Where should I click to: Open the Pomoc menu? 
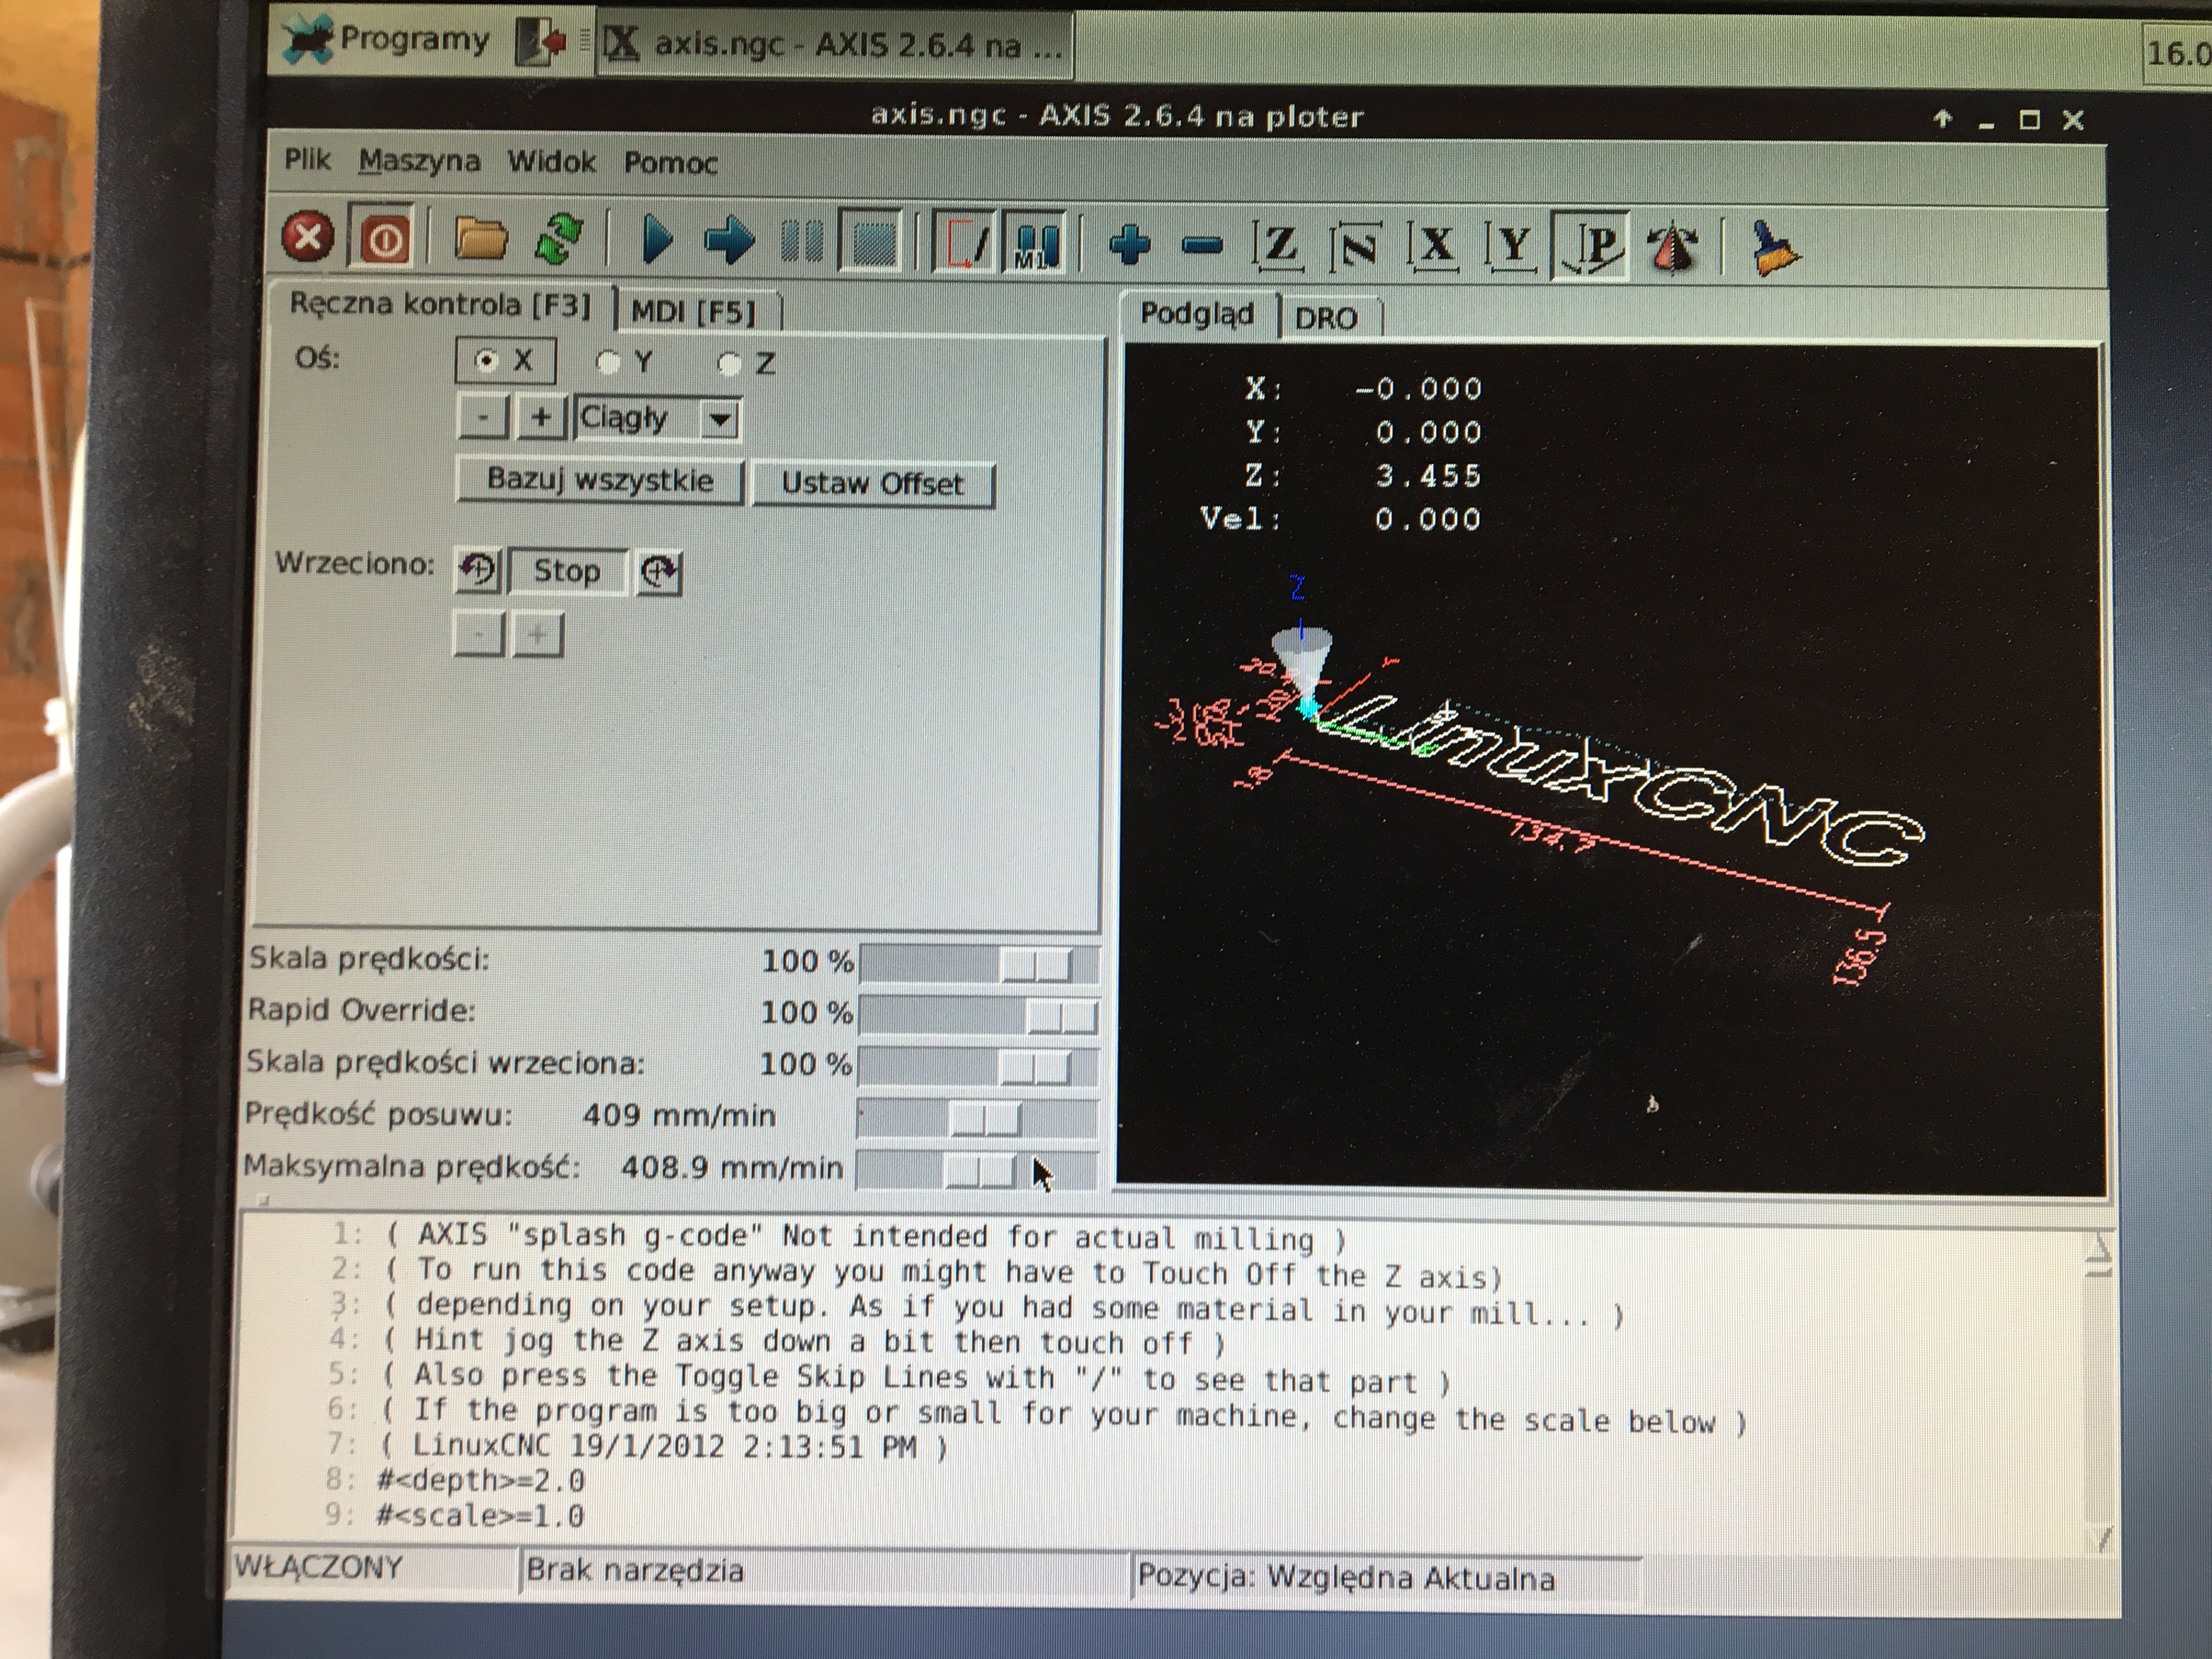tap(671, 162)
